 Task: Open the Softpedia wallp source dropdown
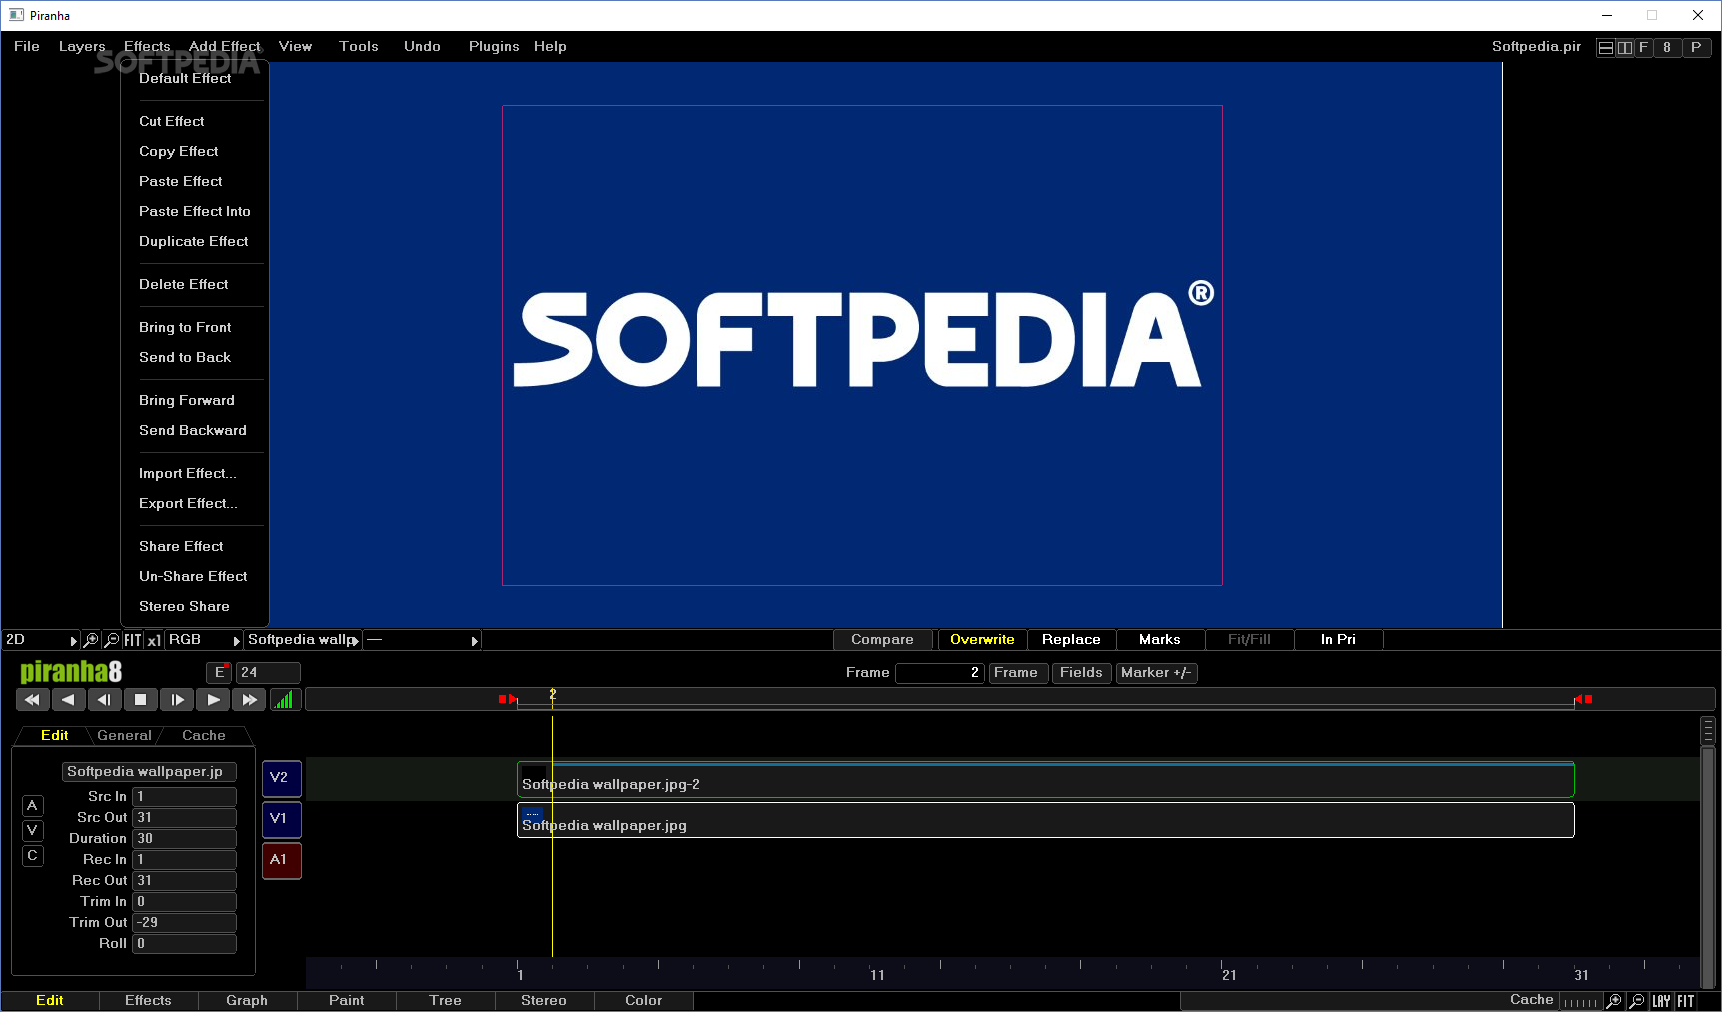coord(303,640)
